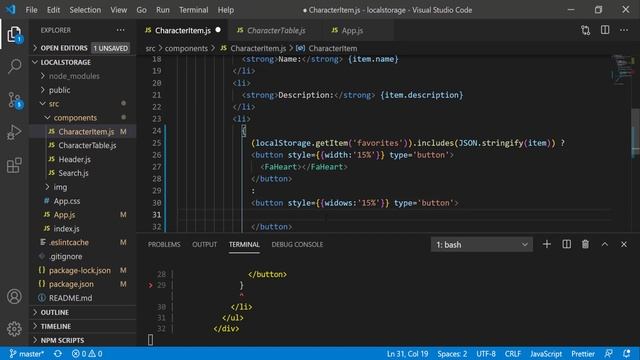
Task: Switch to DEBUG CONSOLE panel tab
Action: pos(297,244)
